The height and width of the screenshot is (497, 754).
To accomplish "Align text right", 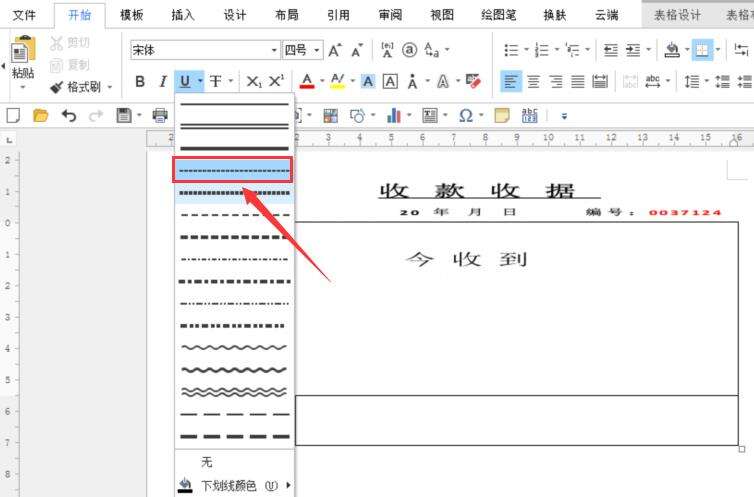I will point(556,82).
